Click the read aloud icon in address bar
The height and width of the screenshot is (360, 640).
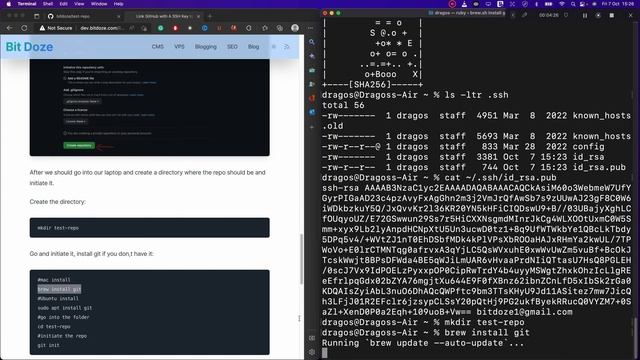131,28
